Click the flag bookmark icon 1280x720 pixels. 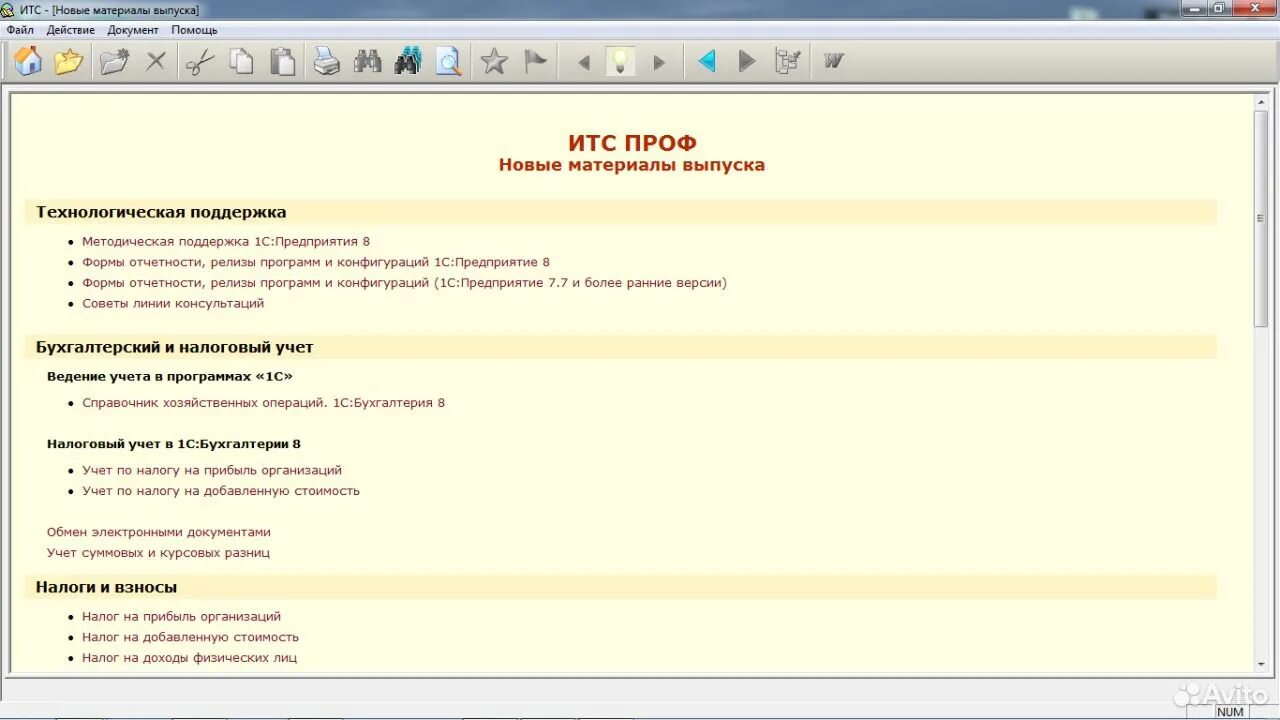point(536,62)
